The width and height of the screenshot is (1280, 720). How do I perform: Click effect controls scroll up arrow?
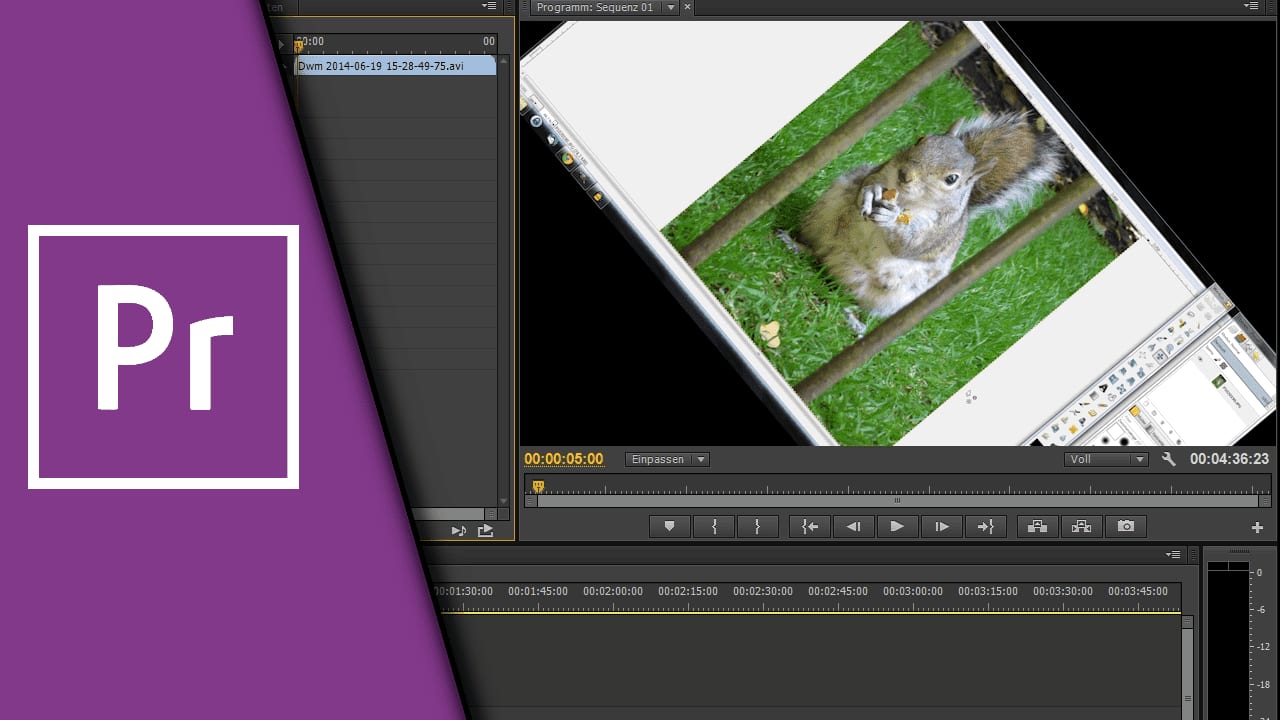pos(504,60)
